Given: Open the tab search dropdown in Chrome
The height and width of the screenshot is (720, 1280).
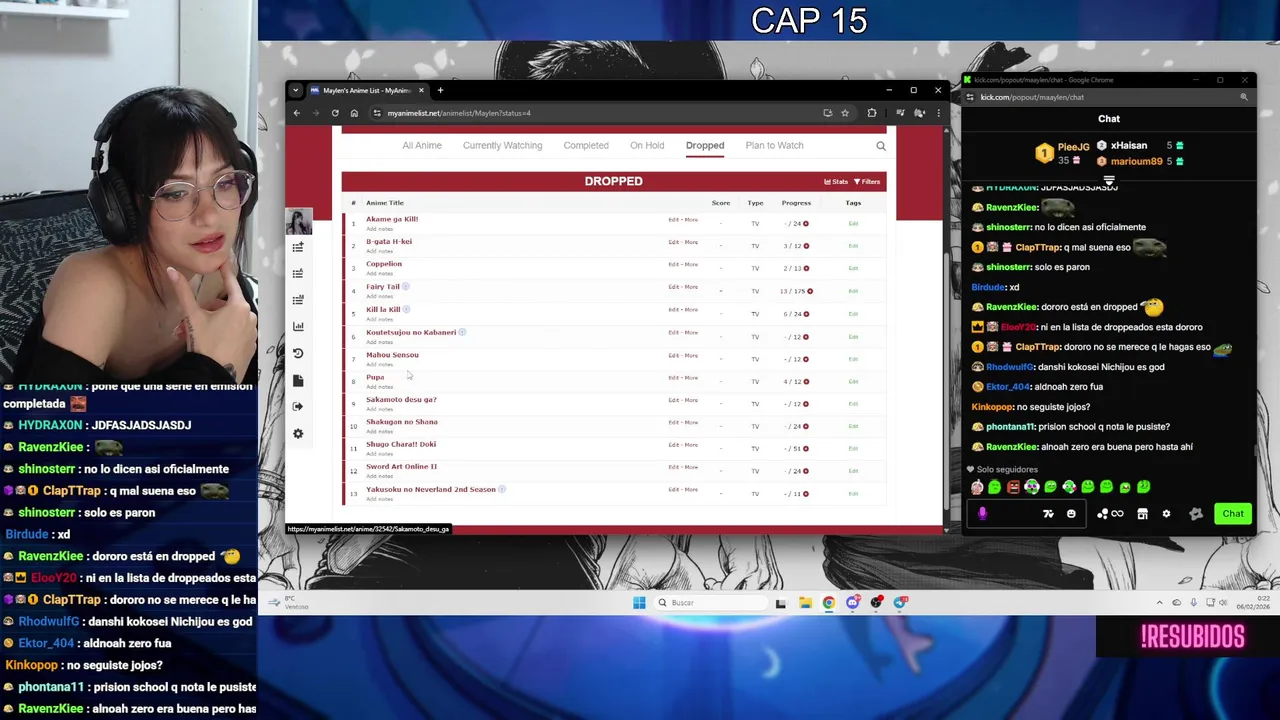Looking at the screenshot, I should tap(295, 90).
